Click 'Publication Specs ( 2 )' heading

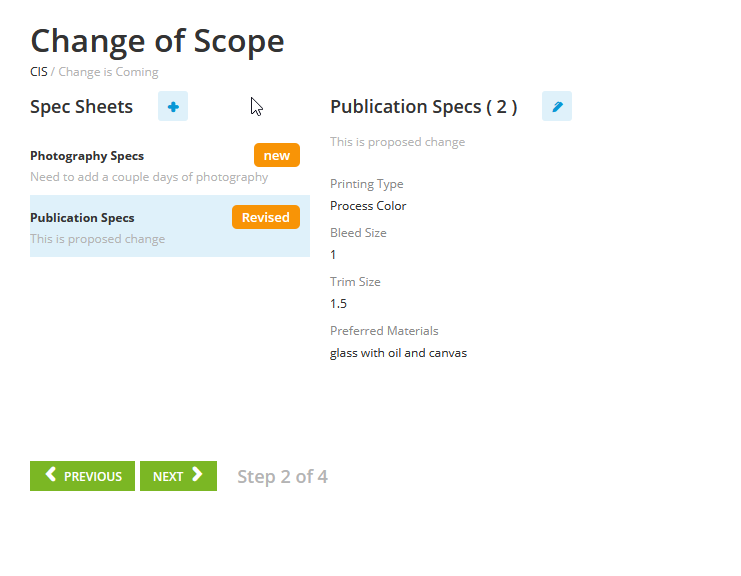tap(424, 107)
